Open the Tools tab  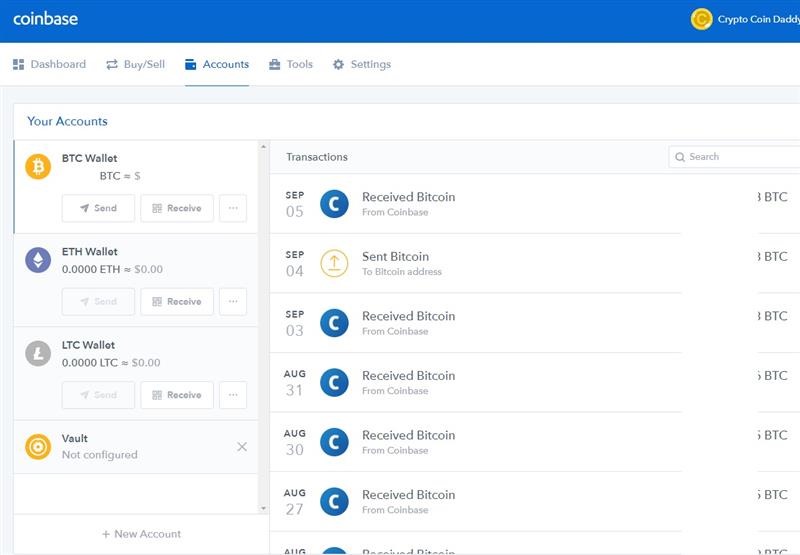(291, 64)
